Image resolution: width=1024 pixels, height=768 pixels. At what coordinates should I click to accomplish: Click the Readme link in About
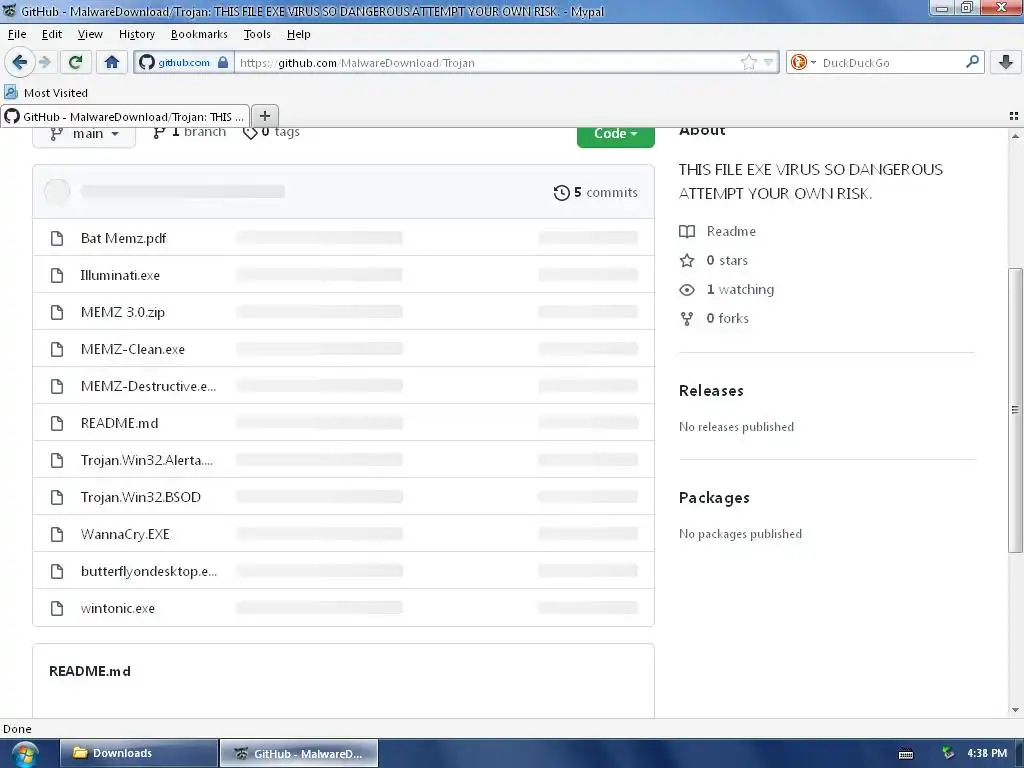tap(718, 231)
